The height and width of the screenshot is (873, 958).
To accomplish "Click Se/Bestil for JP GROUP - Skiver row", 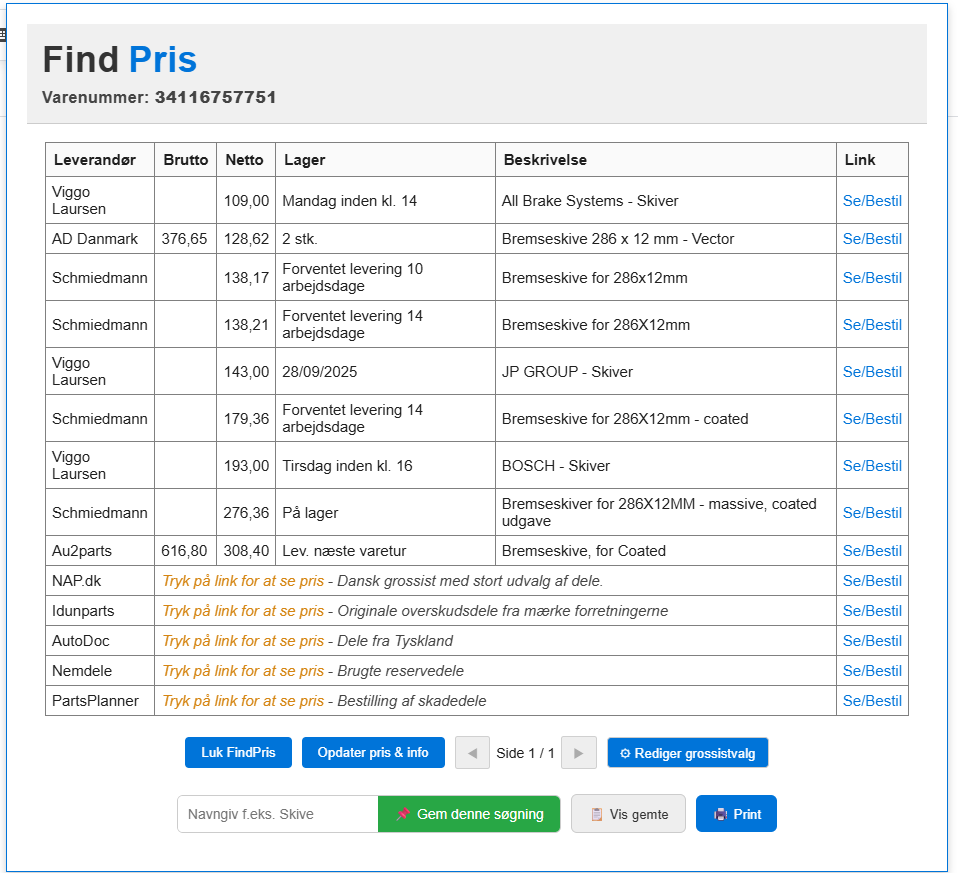I will tap(872, 372).
